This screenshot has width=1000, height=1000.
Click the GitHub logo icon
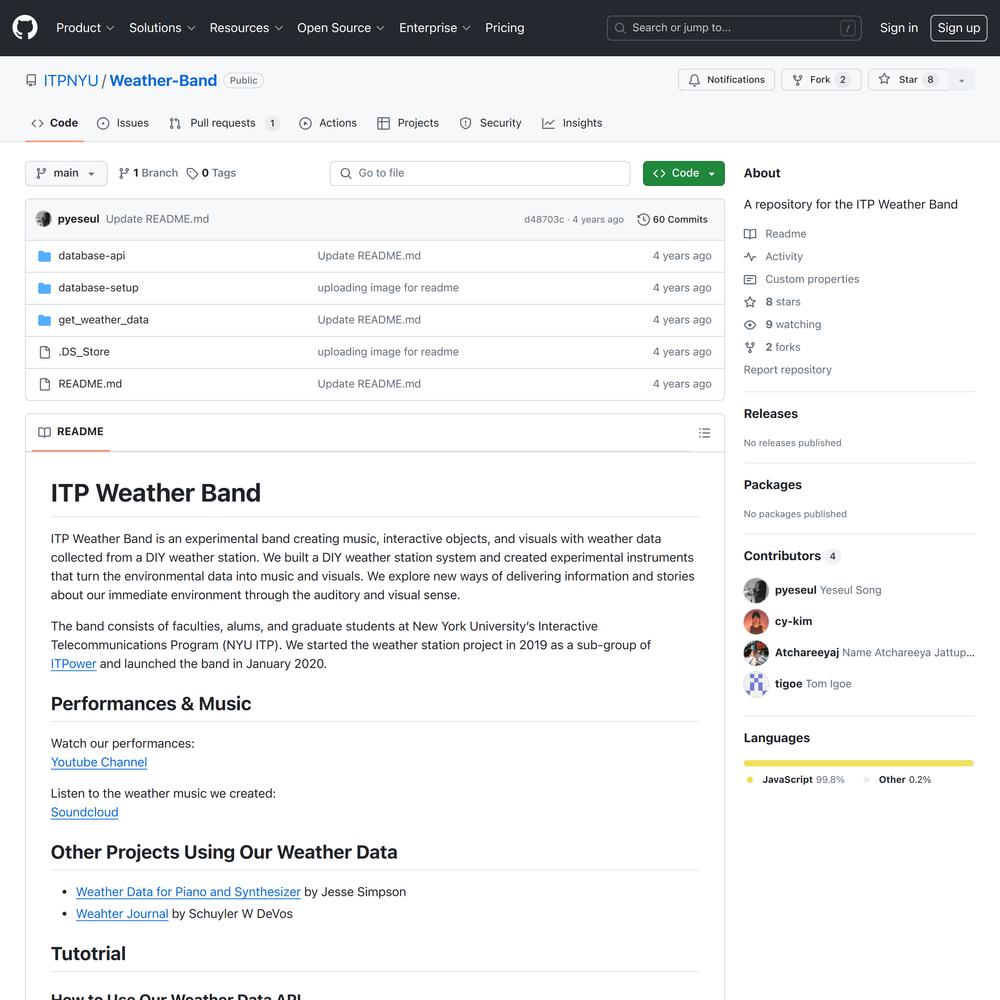pos(25,27)
